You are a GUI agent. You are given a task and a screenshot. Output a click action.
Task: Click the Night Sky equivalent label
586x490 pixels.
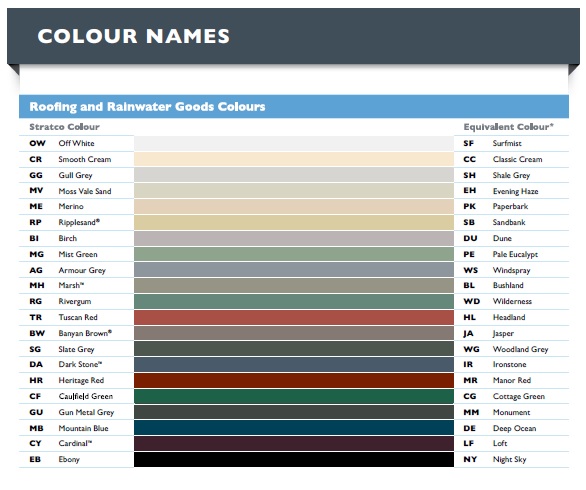(509, 459)
